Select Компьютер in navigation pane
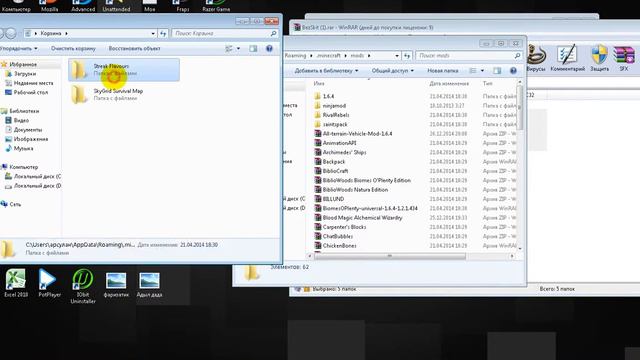 [x=23, y=167]
